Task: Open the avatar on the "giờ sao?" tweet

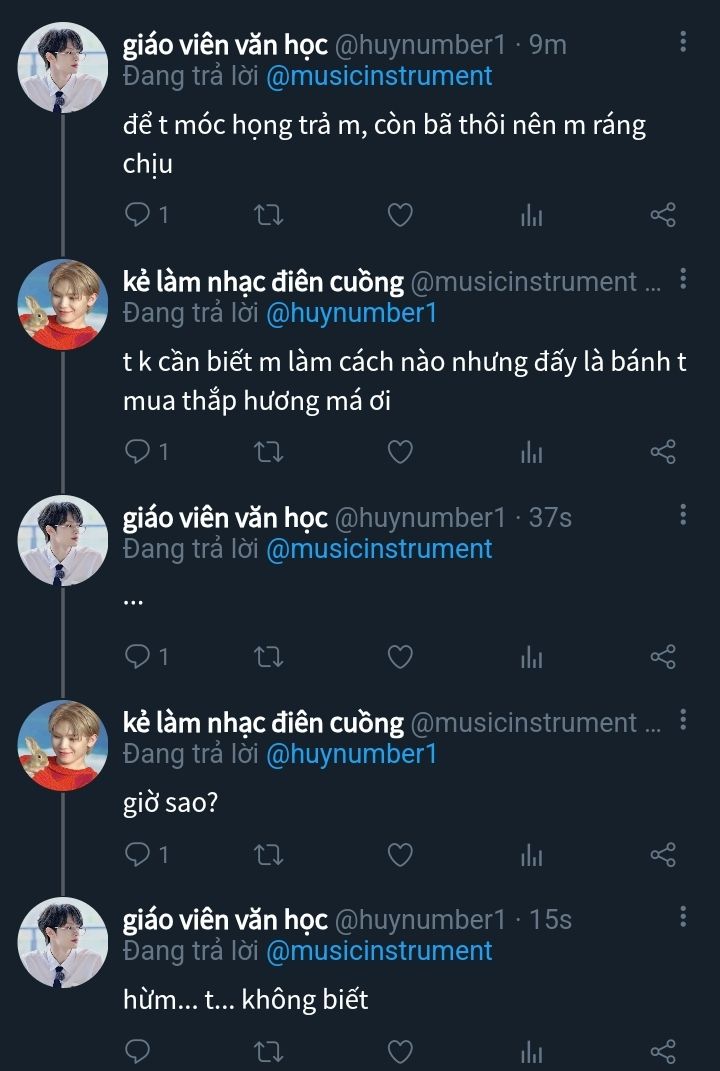Action: tap(63, 745)
